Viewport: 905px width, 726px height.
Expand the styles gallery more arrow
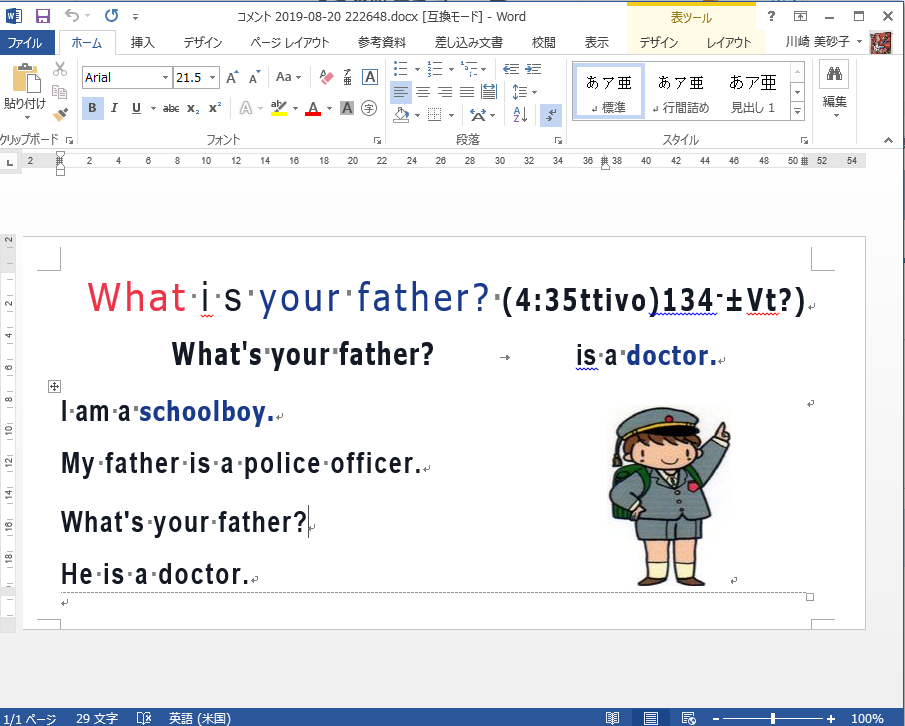pos(797,111)
